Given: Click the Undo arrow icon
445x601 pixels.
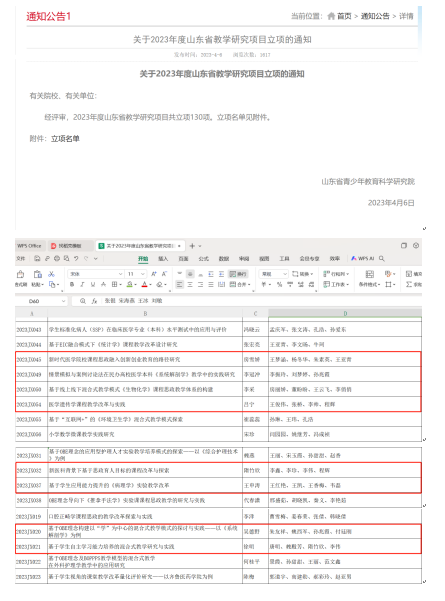Looking at the screenshot, I should tap(76, 258).
